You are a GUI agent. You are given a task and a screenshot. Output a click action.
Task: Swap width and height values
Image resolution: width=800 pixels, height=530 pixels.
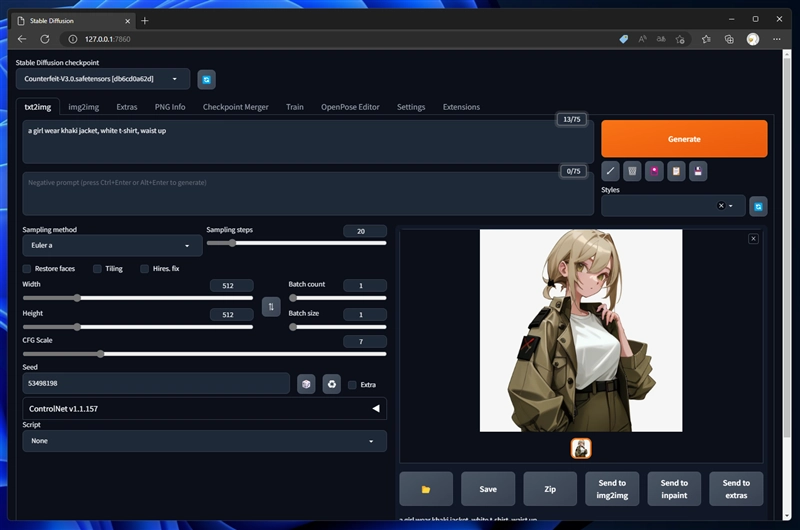pyautogui.click(x=270, y=307)
